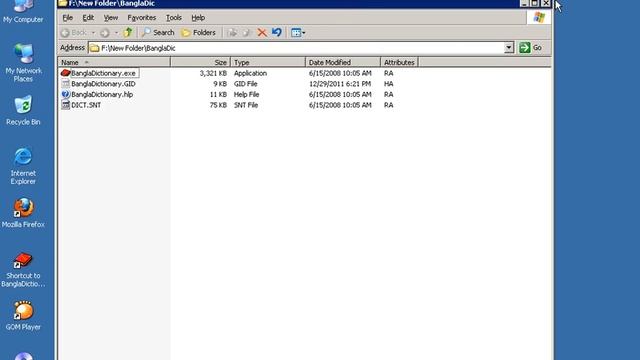Image resolution: width=640 pixels, height=360 pixels.
Task: Click the red BanglaDictionary.exe file icon
Action: [x=65, y=73]
